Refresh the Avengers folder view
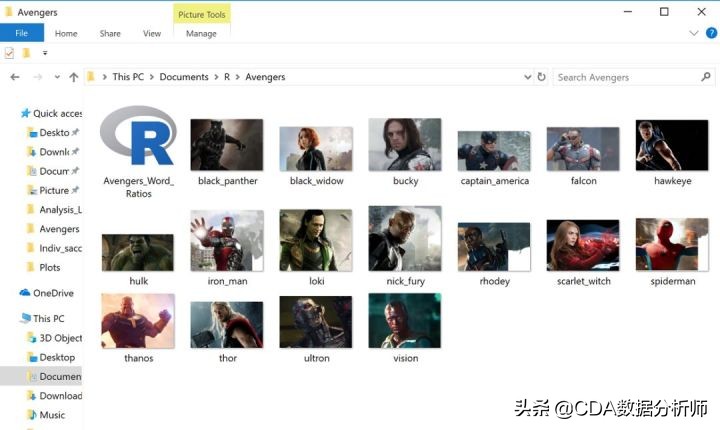Viewport: 720px width, 430px height. (x=542, y=77)
